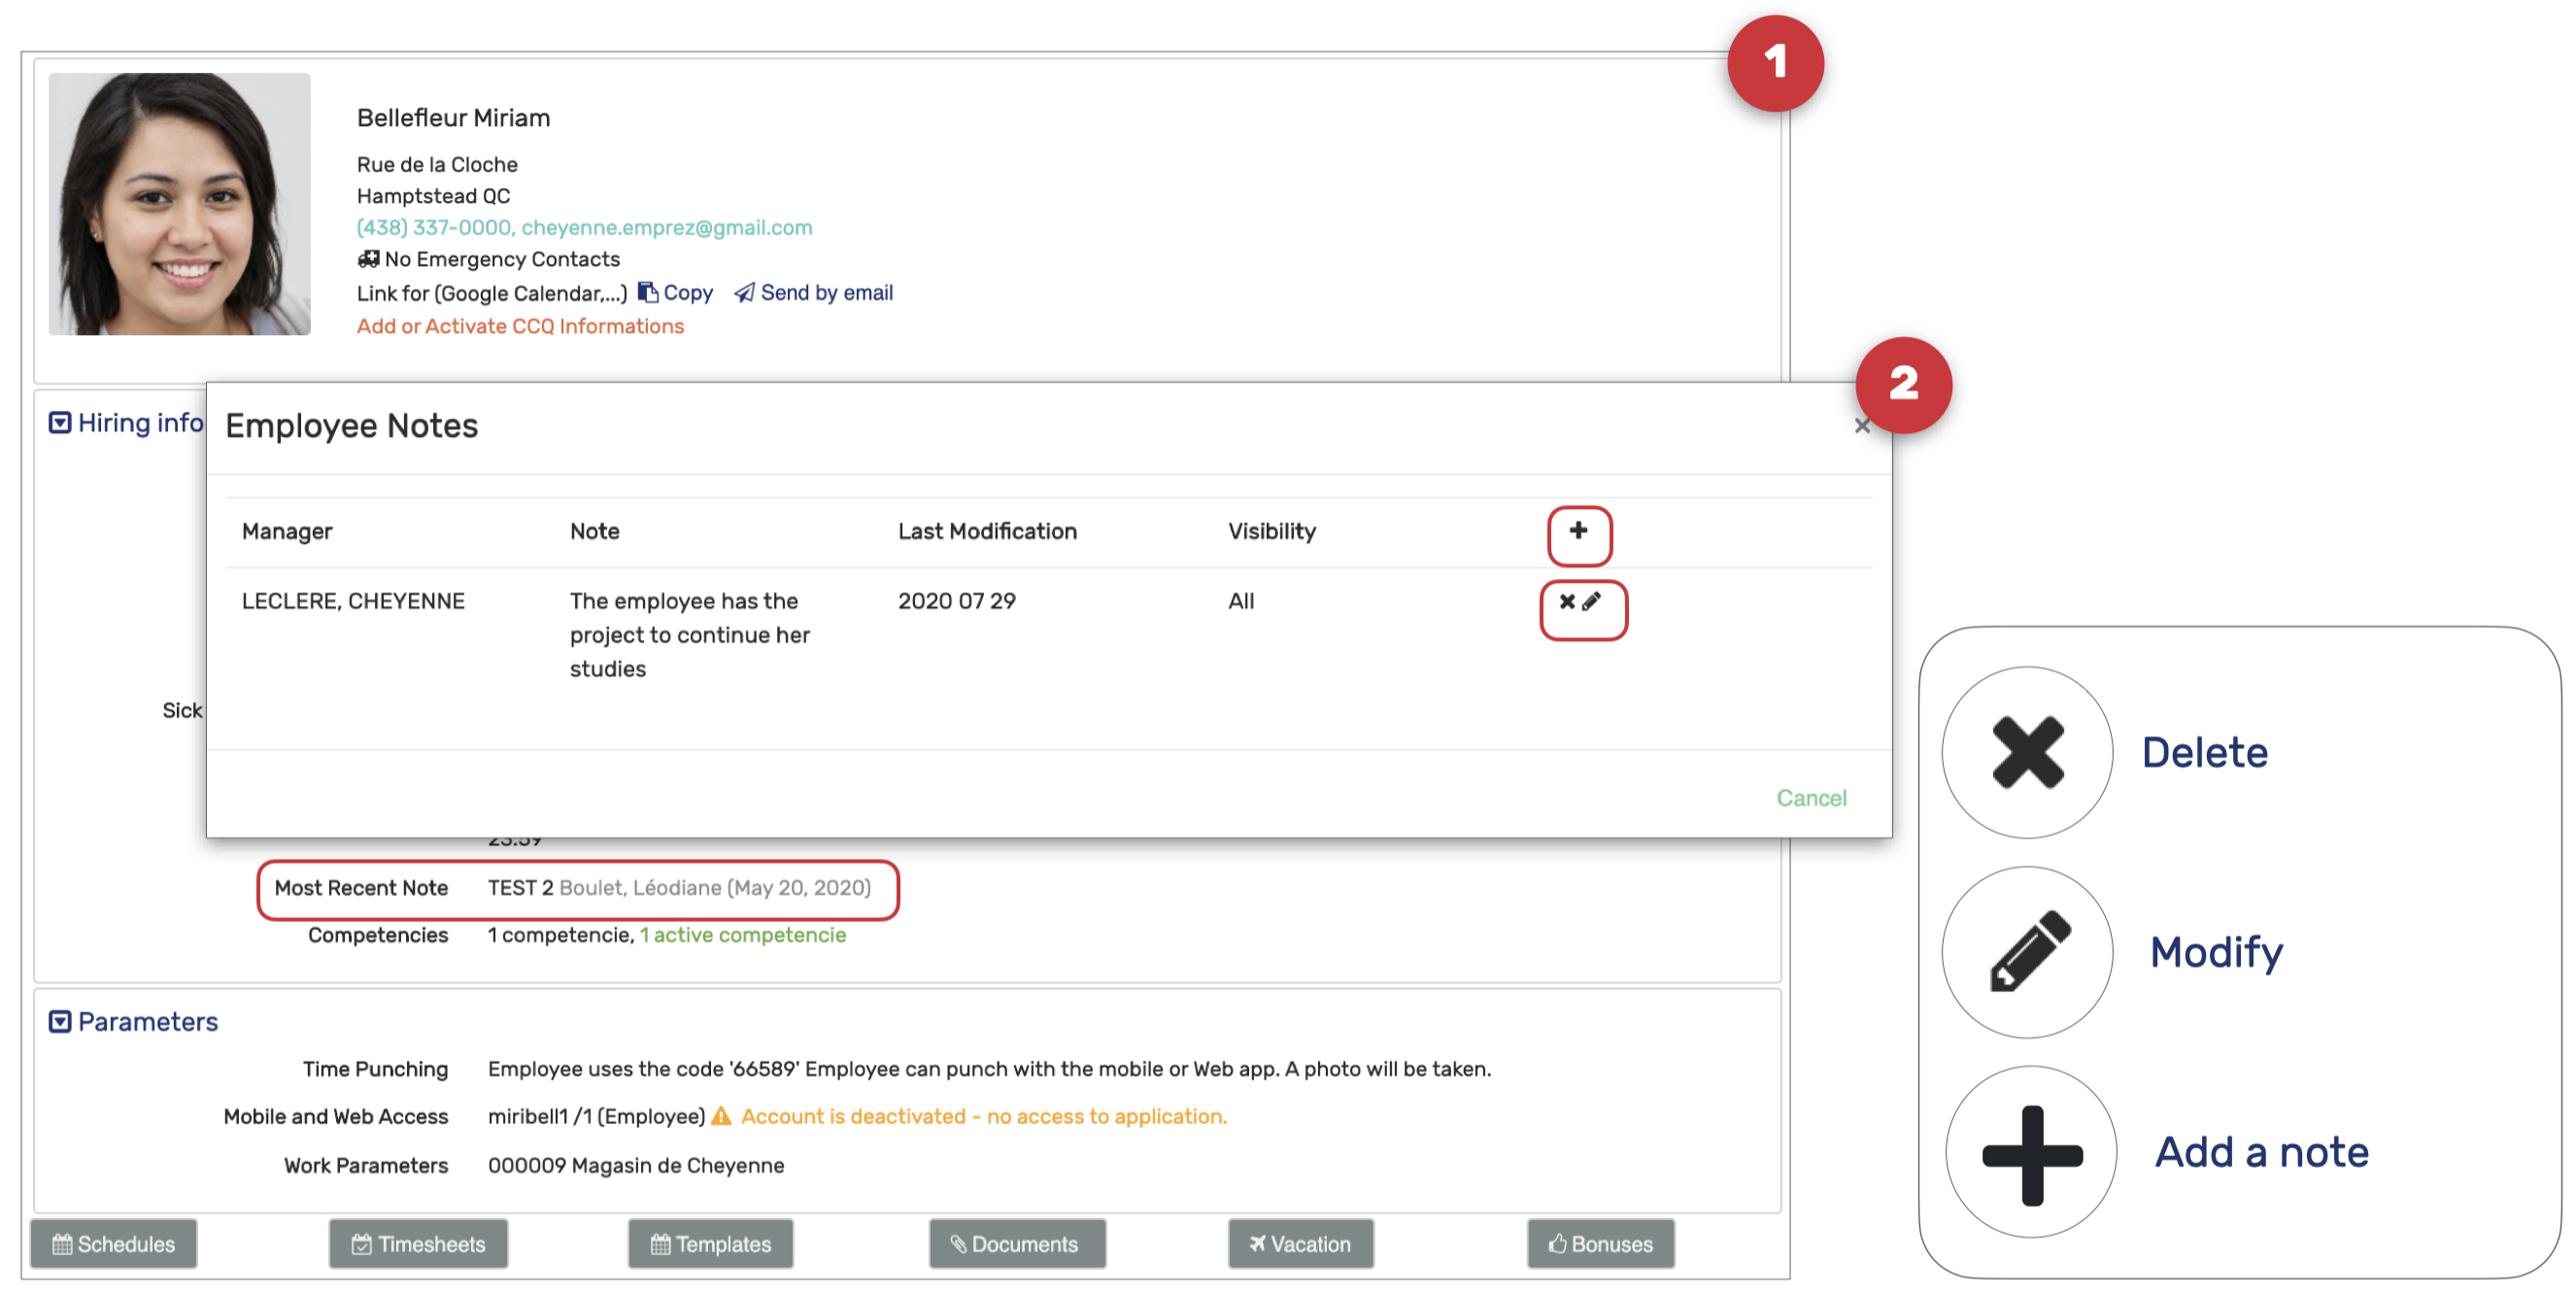2576x1294 pixels.
Task: Edit the note using the pencil icon
Action: 1591,601
